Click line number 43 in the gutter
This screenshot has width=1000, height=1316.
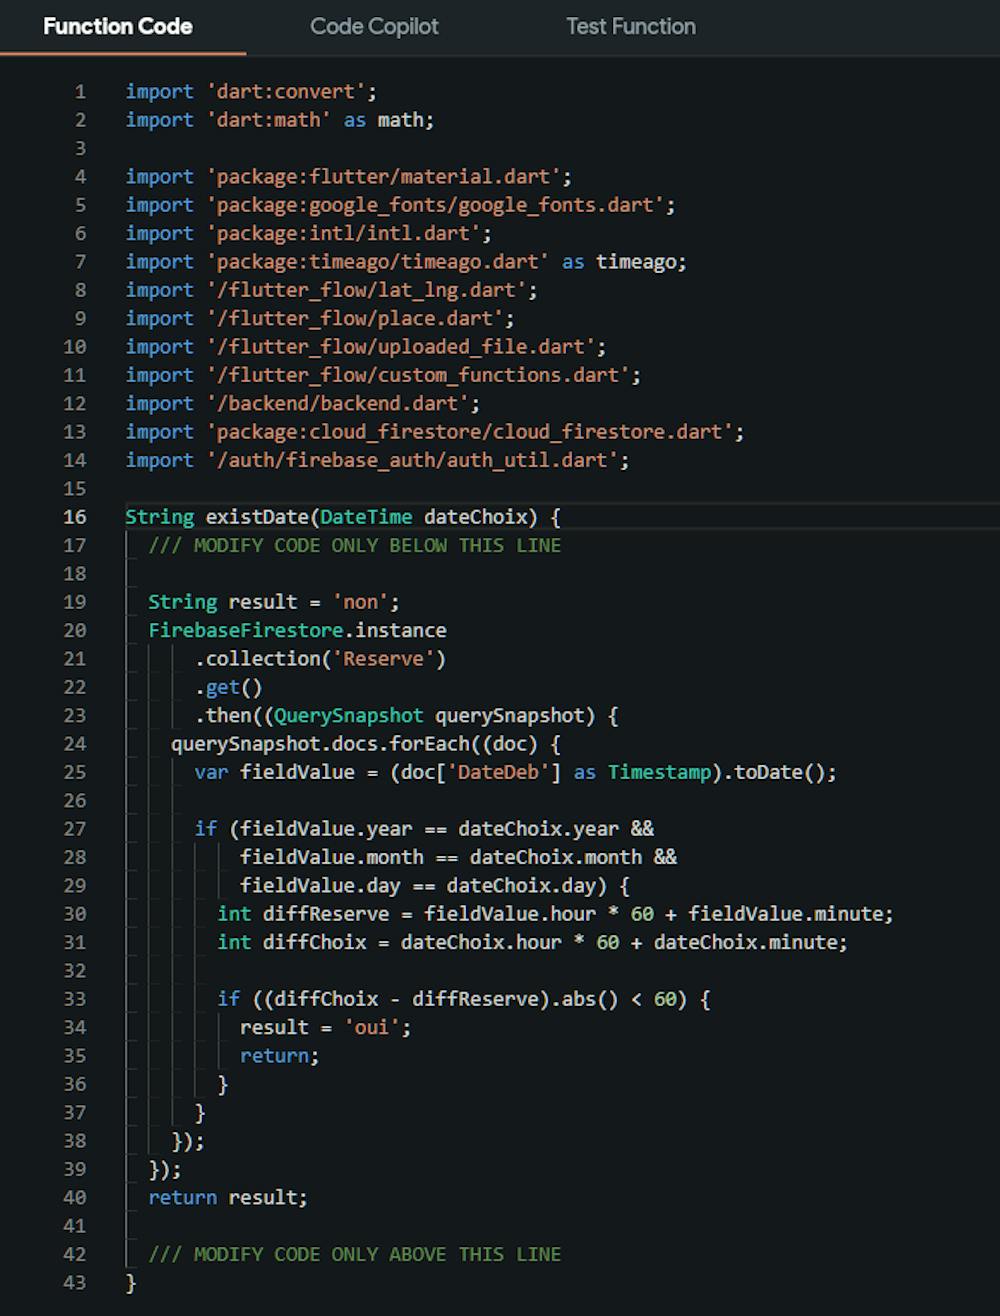click(75, 1282)
